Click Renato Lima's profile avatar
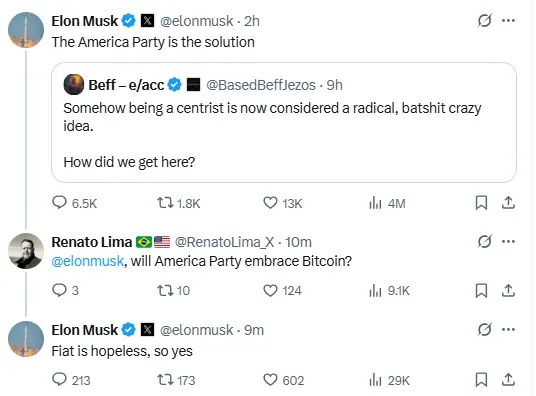The width and height of the screenshot is (536, 396). pyautogui.click(x=26, y=251)
